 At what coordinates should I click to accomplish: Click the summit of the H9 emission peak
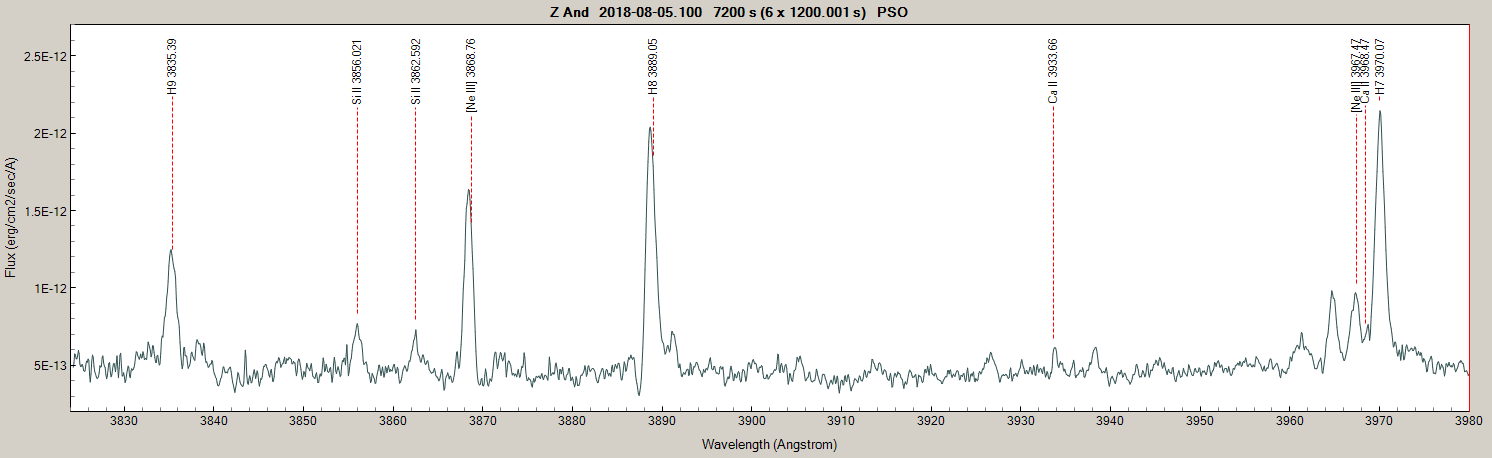pos(171,249)
